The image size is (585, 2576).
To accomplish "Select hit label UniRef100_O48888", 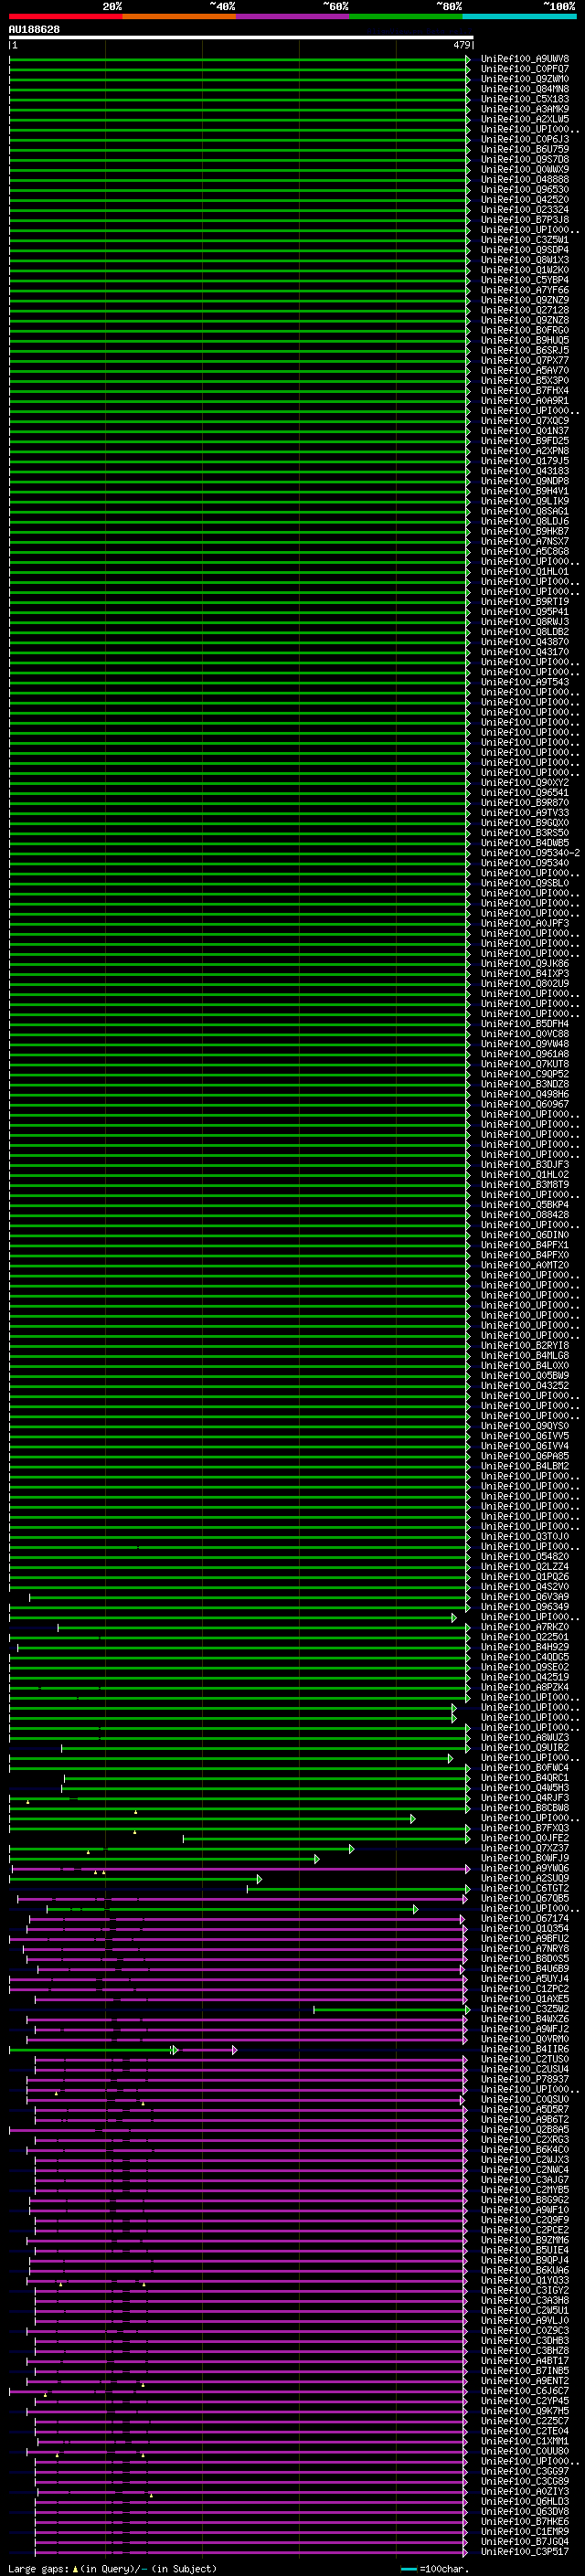I will tap(525, 179).
